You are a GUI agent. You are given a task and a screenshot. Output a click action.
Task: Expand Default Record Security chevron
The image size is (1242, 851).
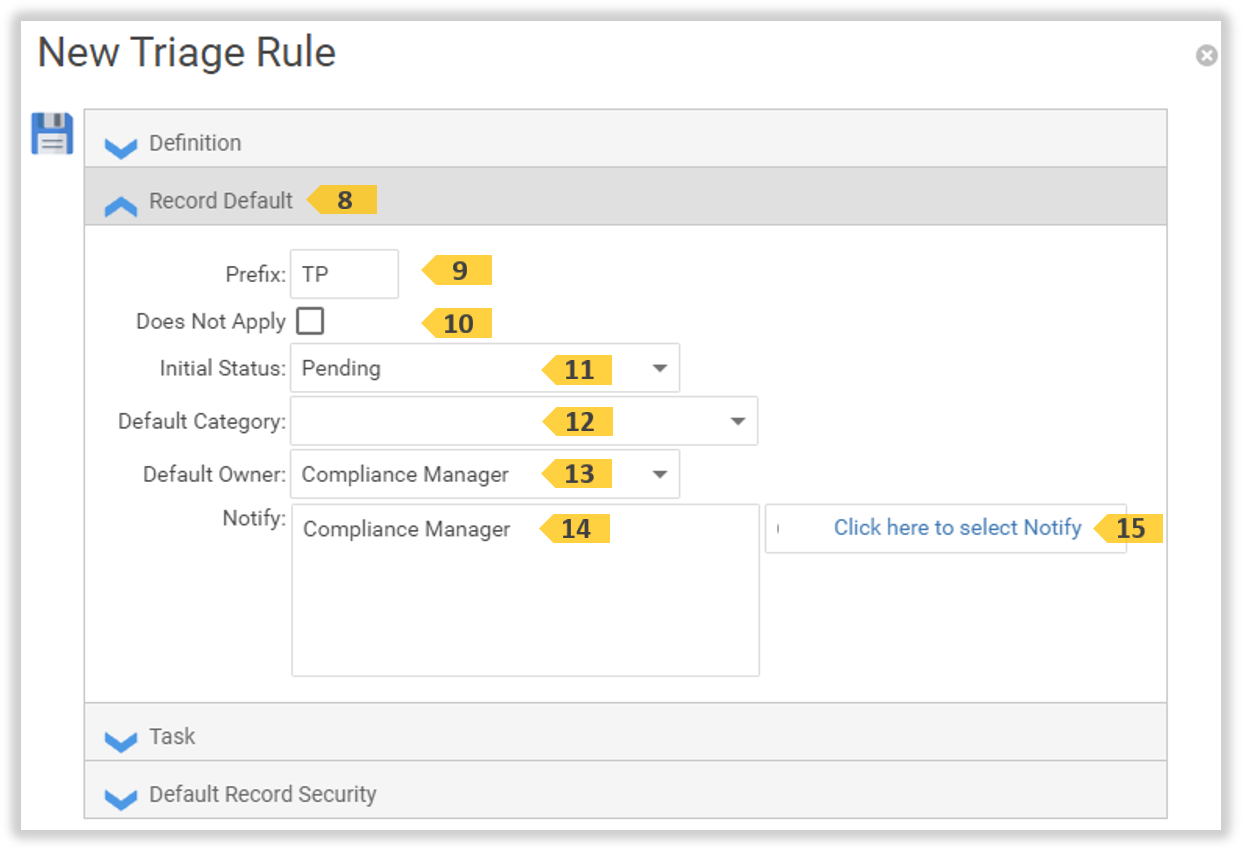[x=121, y=799]
